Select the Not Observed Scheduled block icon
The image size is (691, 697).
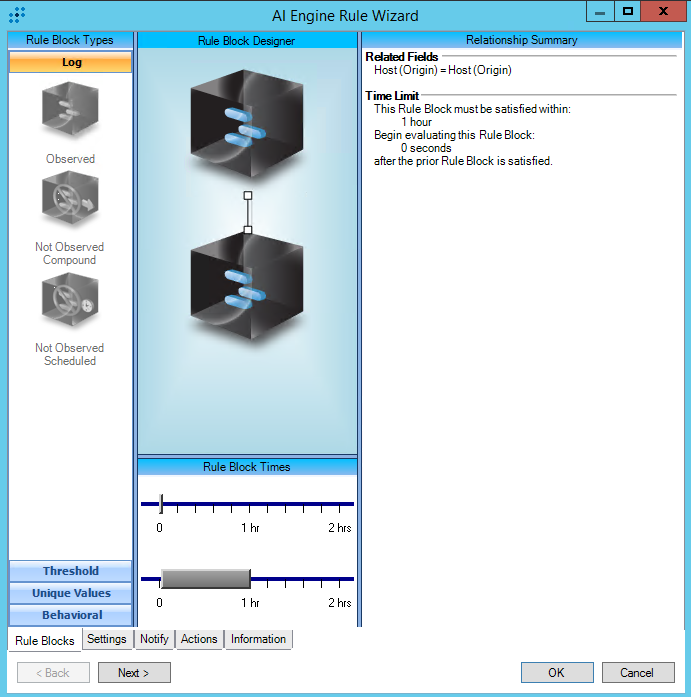tap(70, 304)
